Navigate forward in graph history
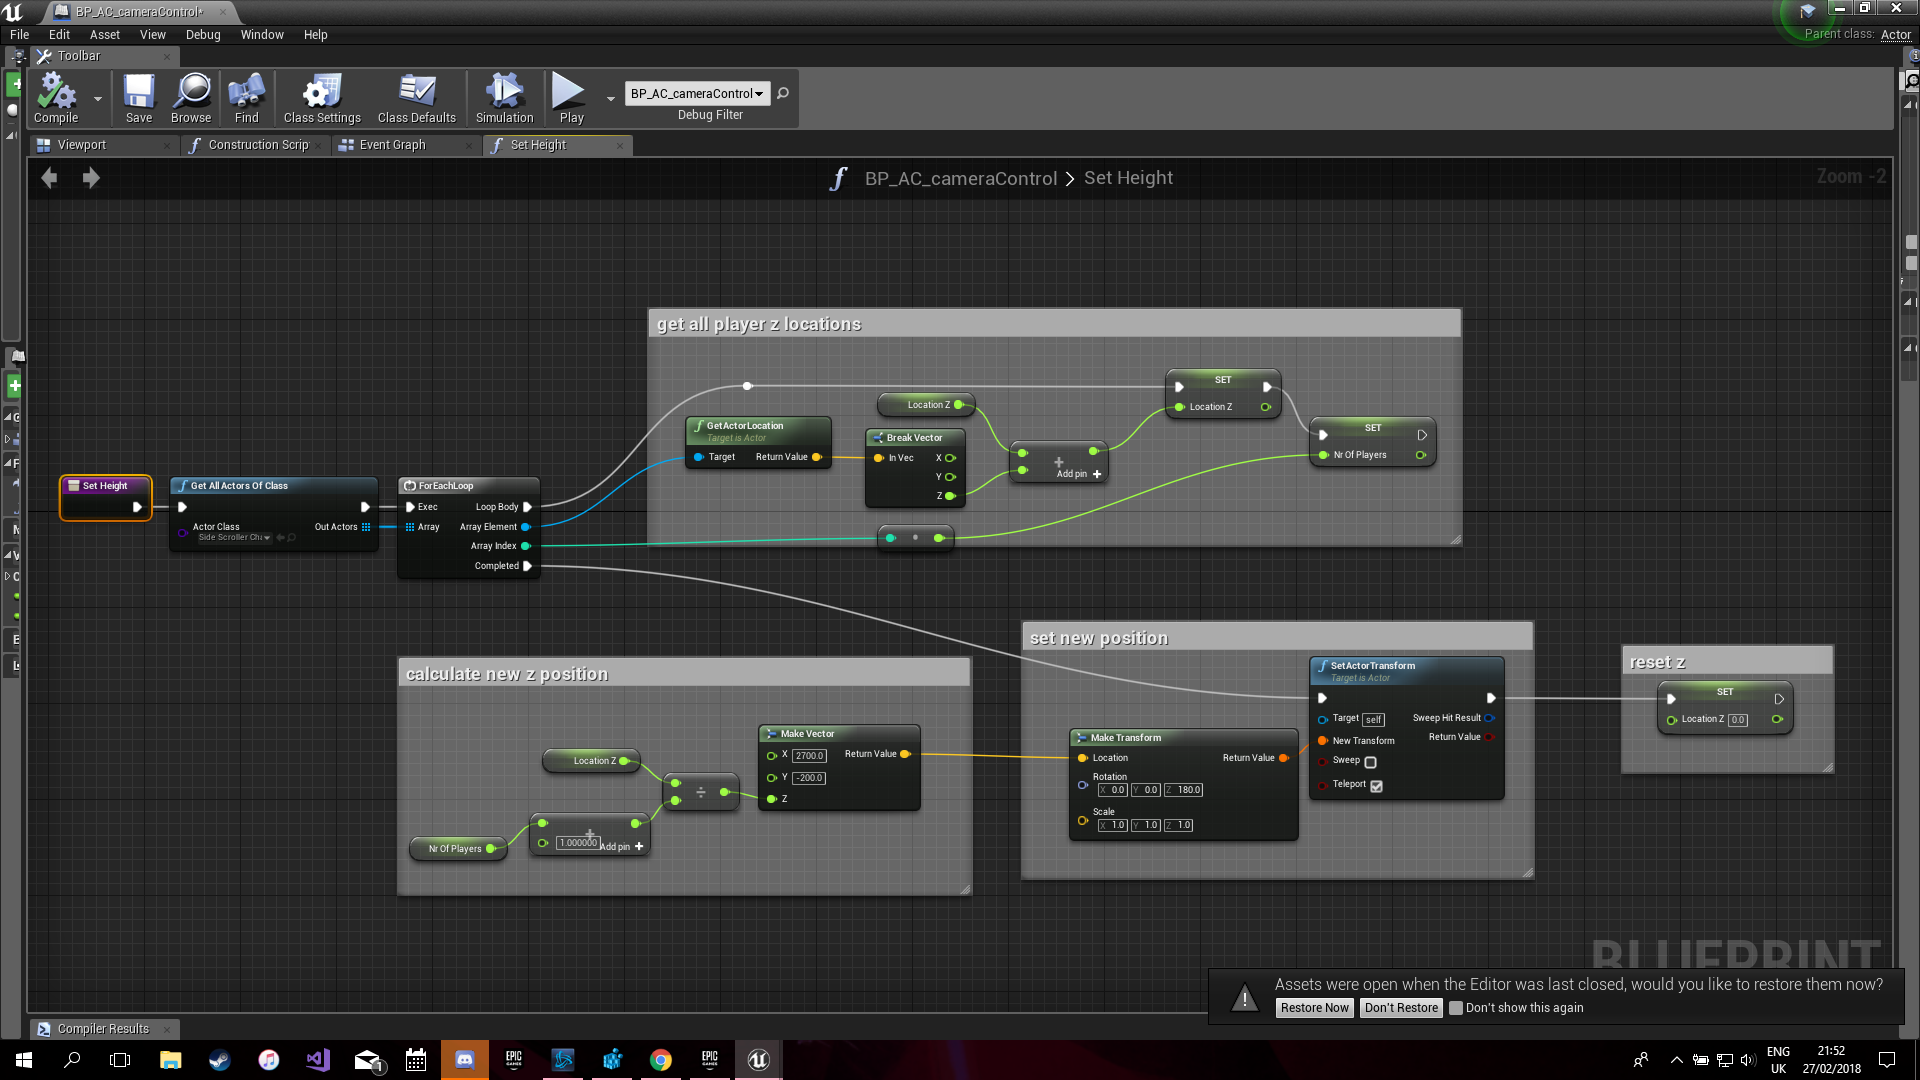Screen dimensions: 1920x1080 point(91,178)
